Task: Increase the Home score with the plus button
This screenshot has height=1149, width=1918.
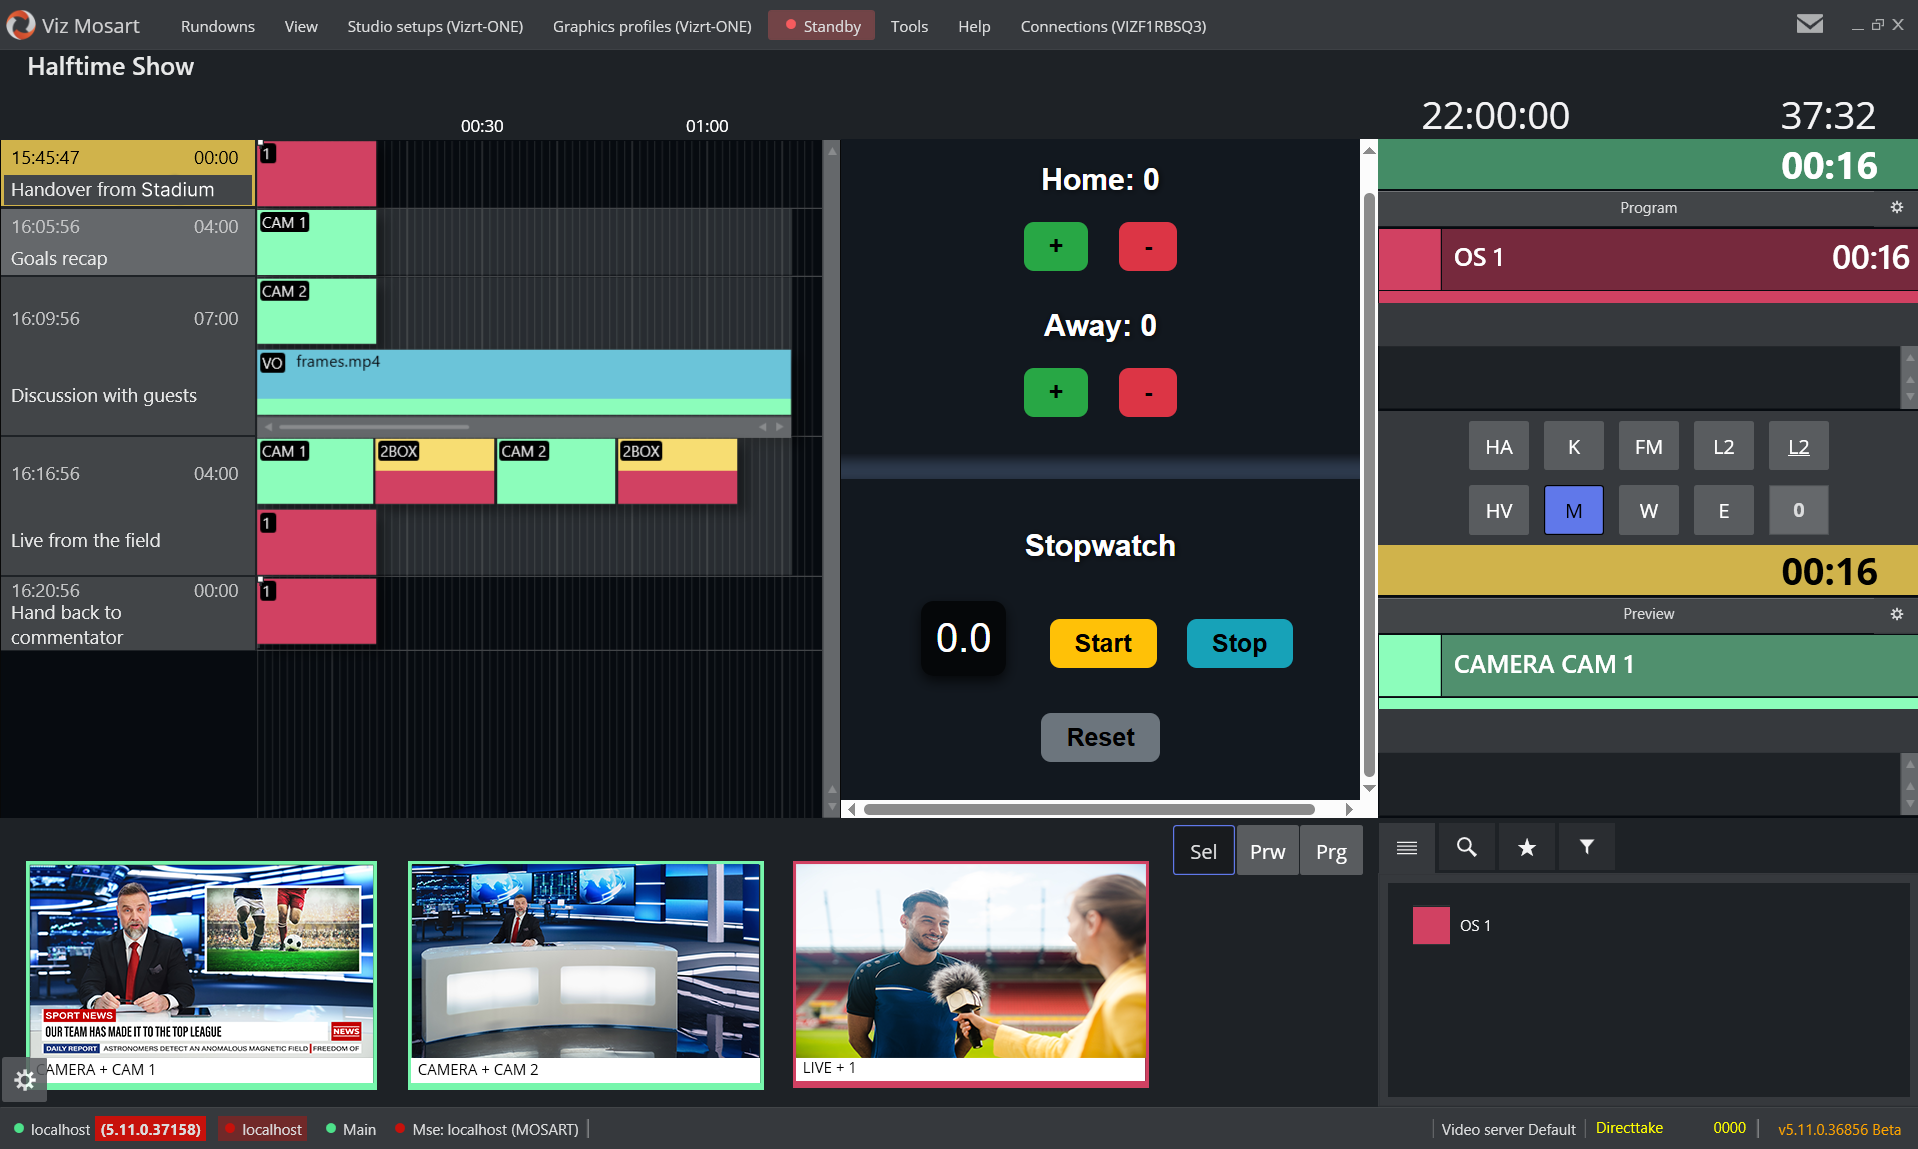Action: tap(1055, 246)
